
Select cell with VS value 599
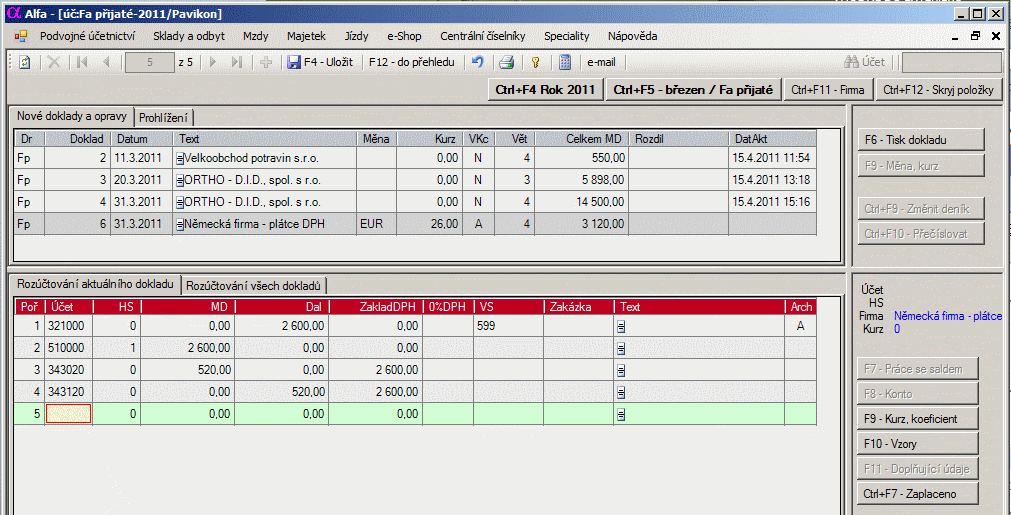(x=508, y=327)
